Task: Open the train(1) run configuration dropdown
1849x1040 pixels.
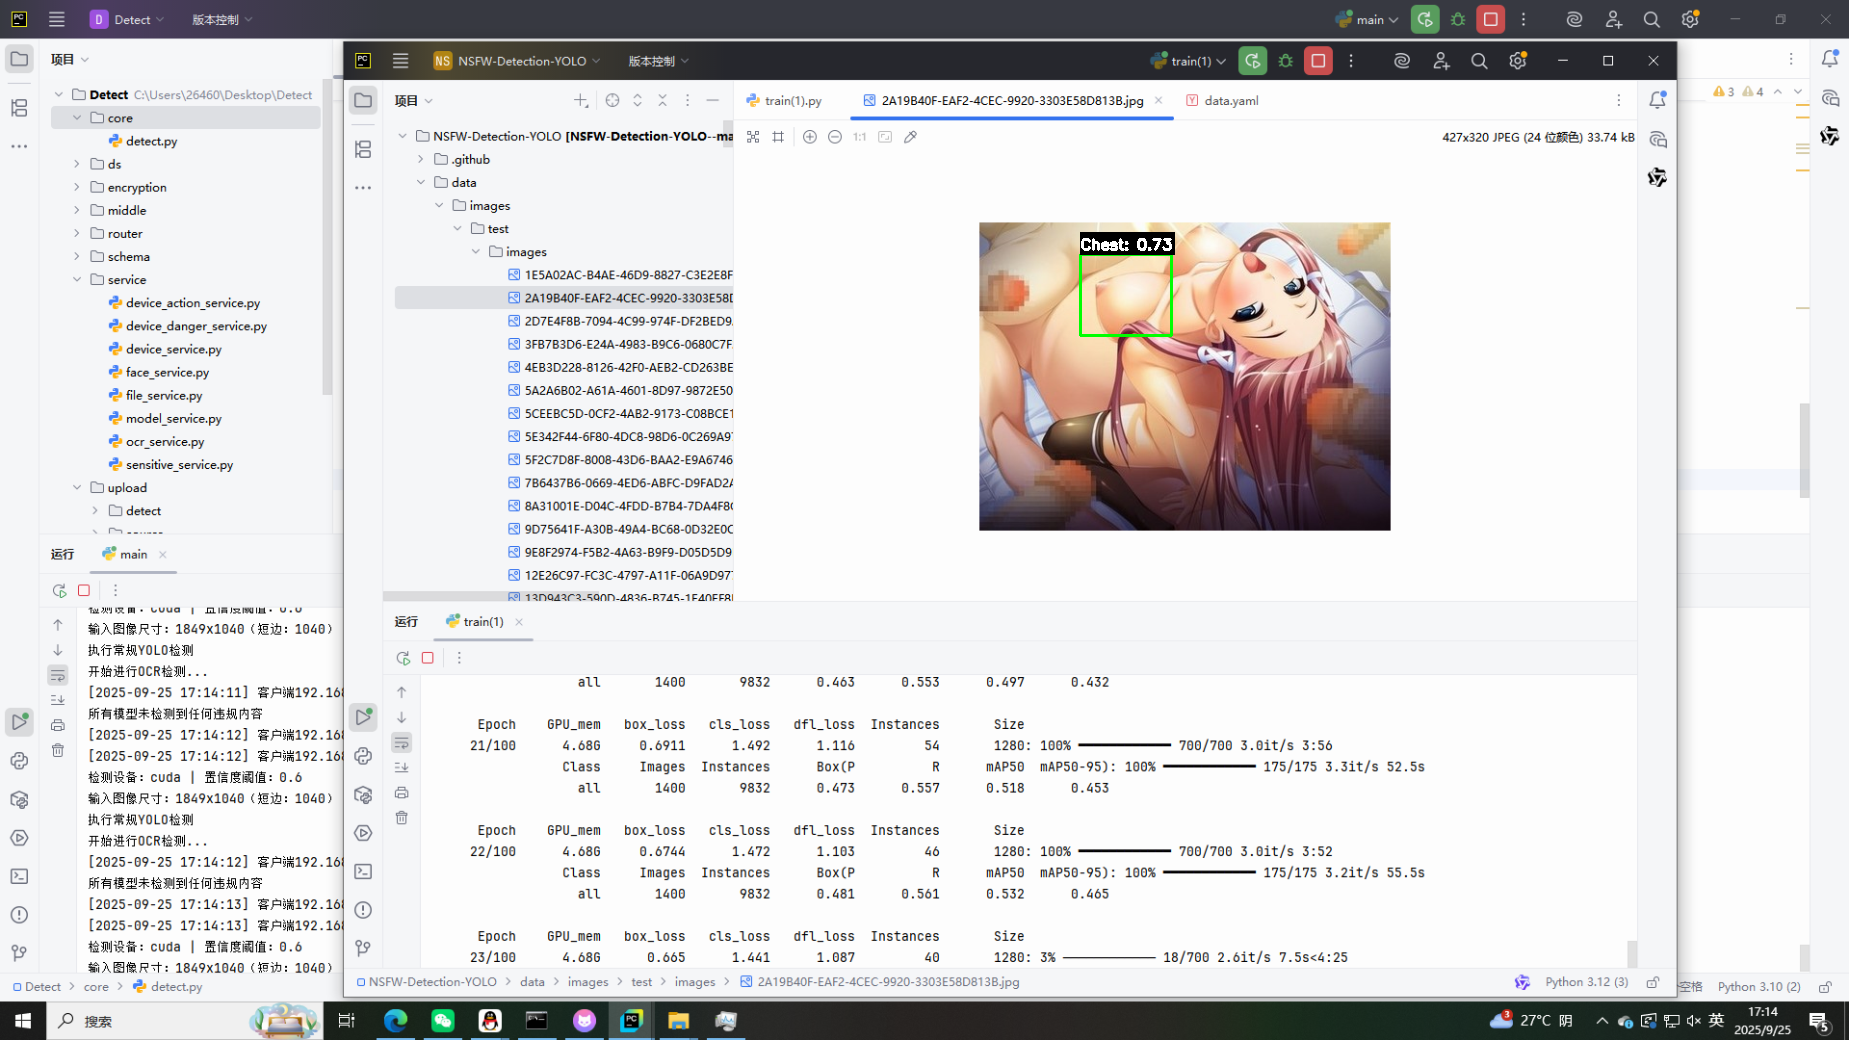Action: pos(1189,61)
